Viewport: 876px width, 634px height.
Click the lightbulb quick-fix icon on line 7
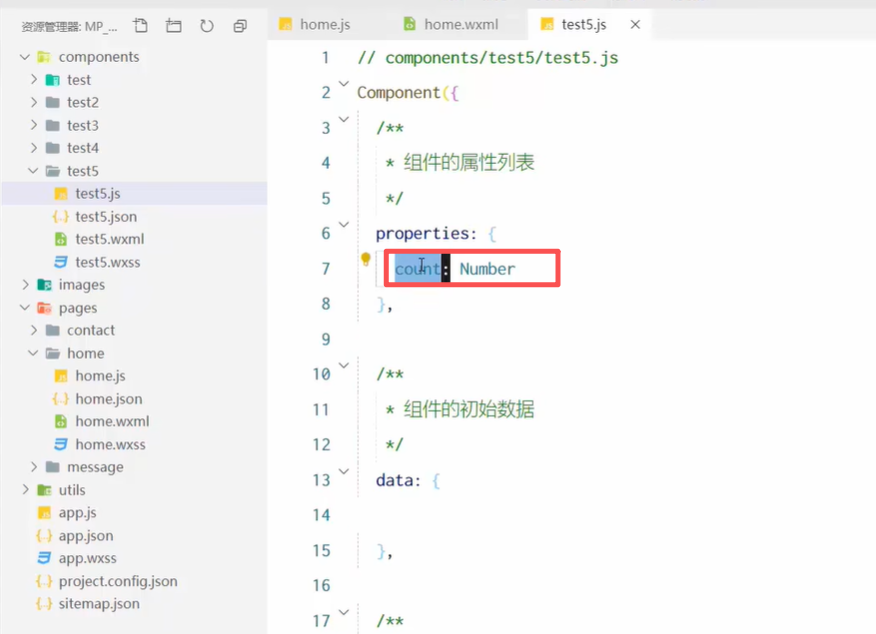click(x=365, y=259)
